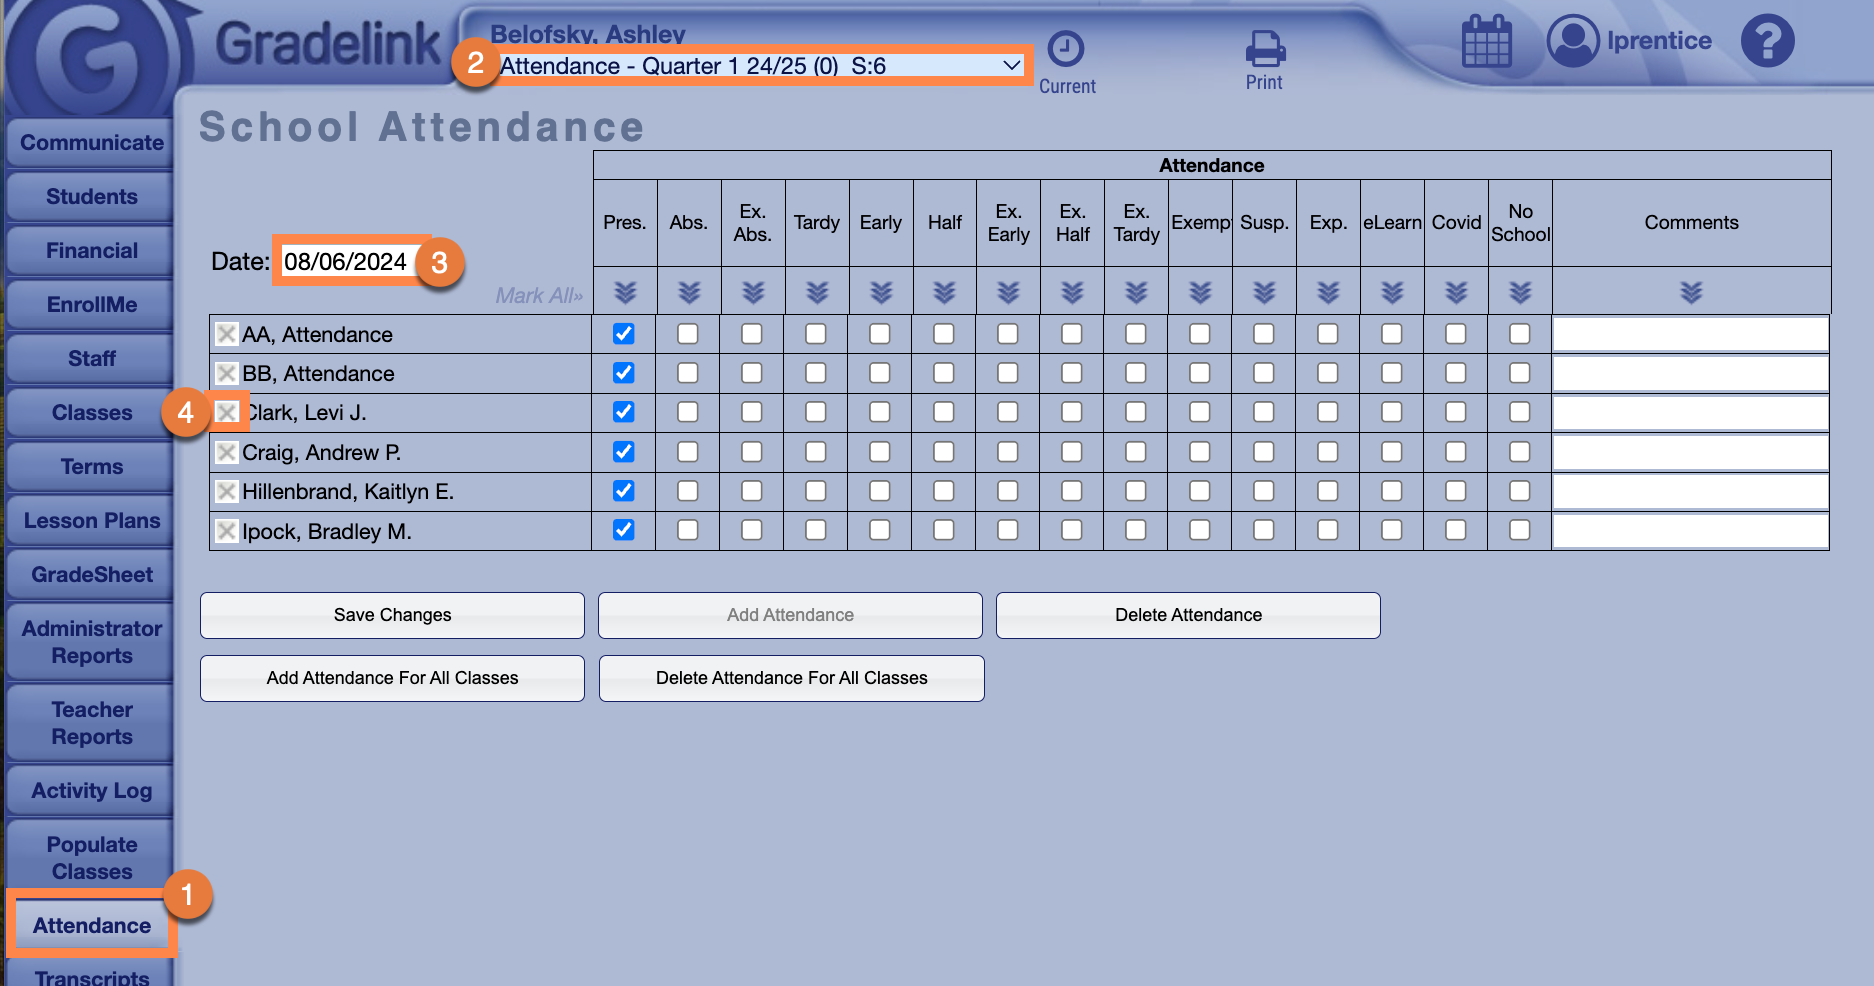Open the calendar icon in header
The height and width of the screenshot is (986, 1874).
1487,41
